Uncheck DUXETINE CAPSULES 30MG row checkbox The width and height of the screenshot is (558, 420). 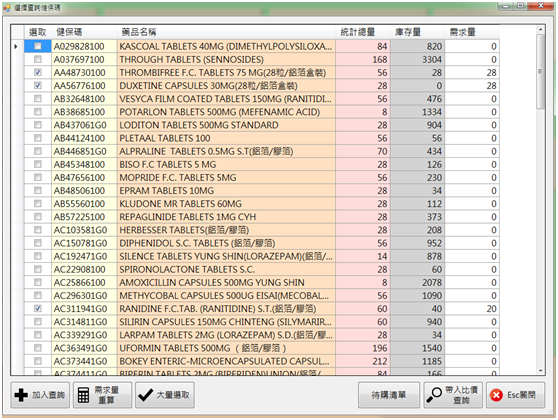click(38, 86)
